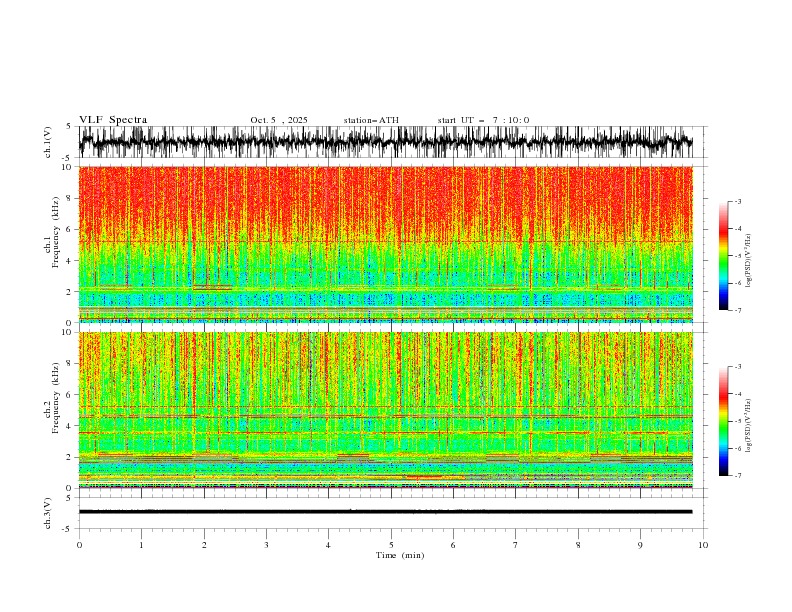Click the "ch.3(V)" axis label

(48, 513)
